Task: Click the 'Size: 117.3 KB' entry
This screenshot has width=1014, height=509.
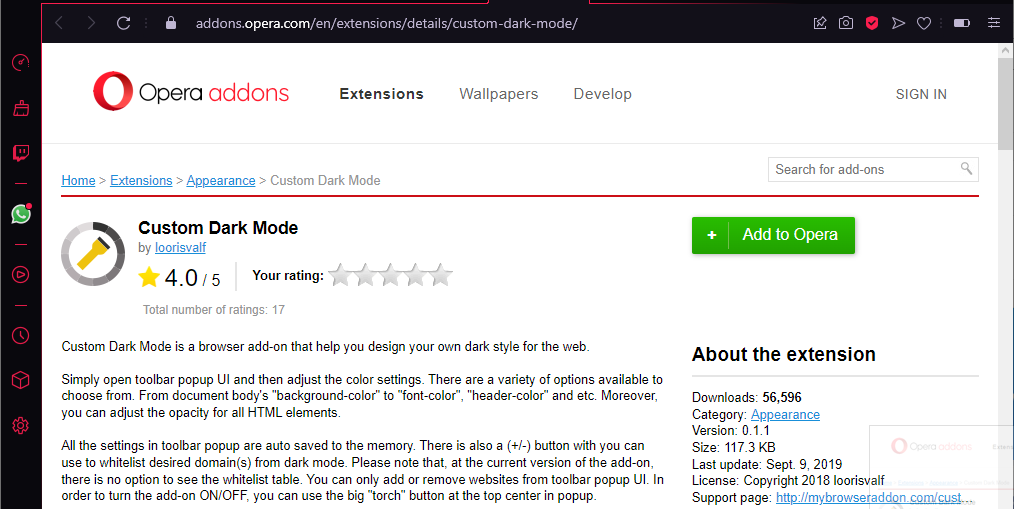Action: pyautogui.click(x=733, y=448)
